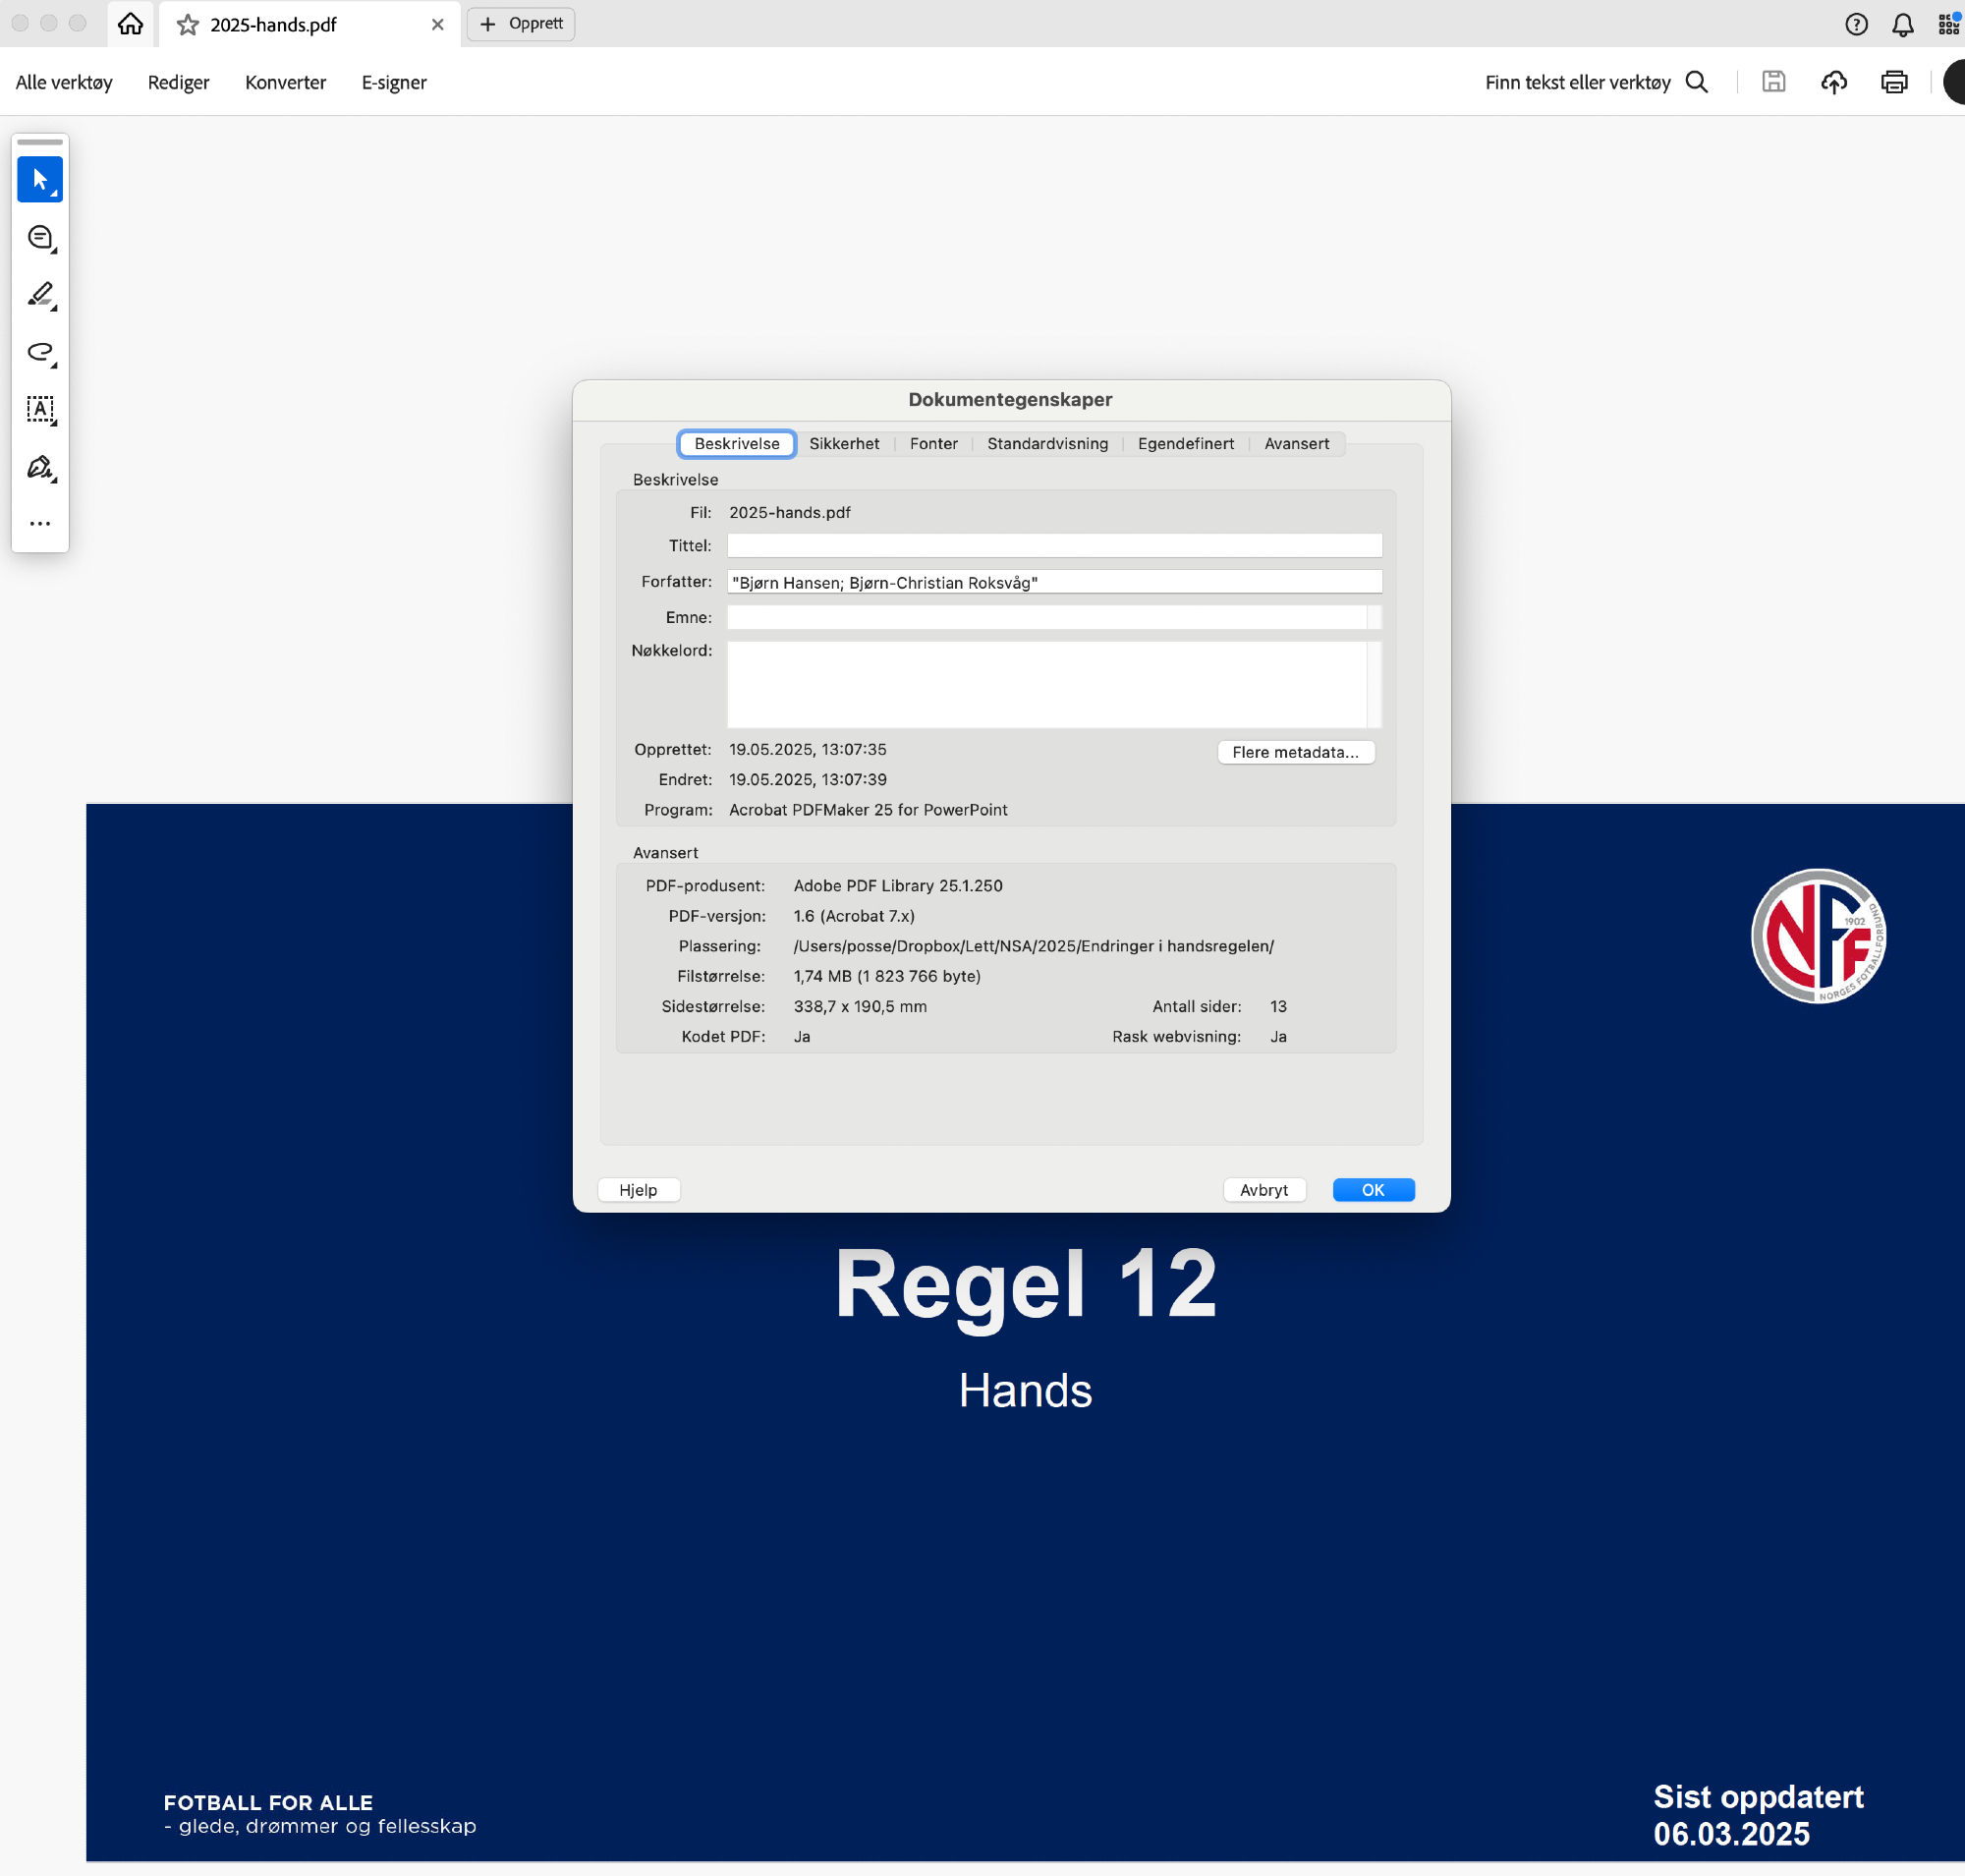1965x1876 pixels.
Task: Click the Flere metadata button
Action: (x=1295, y=753)
